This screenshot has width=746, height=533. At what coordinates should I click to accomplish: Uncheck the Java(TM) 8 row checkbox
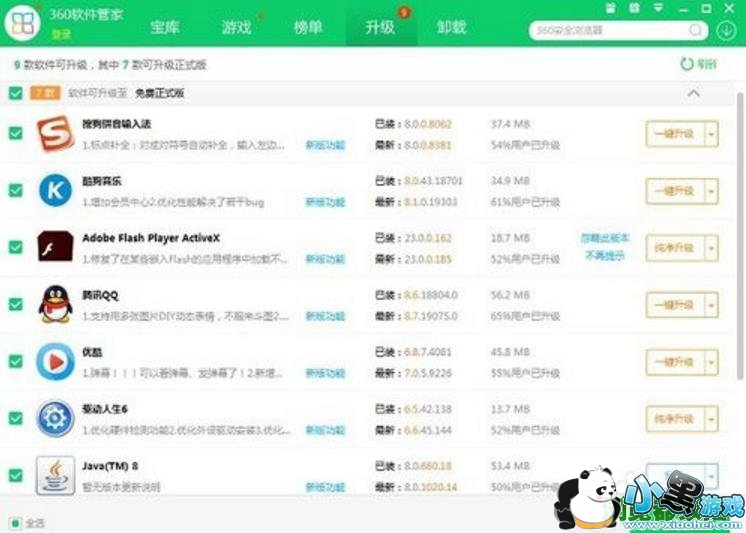point(16,475)
